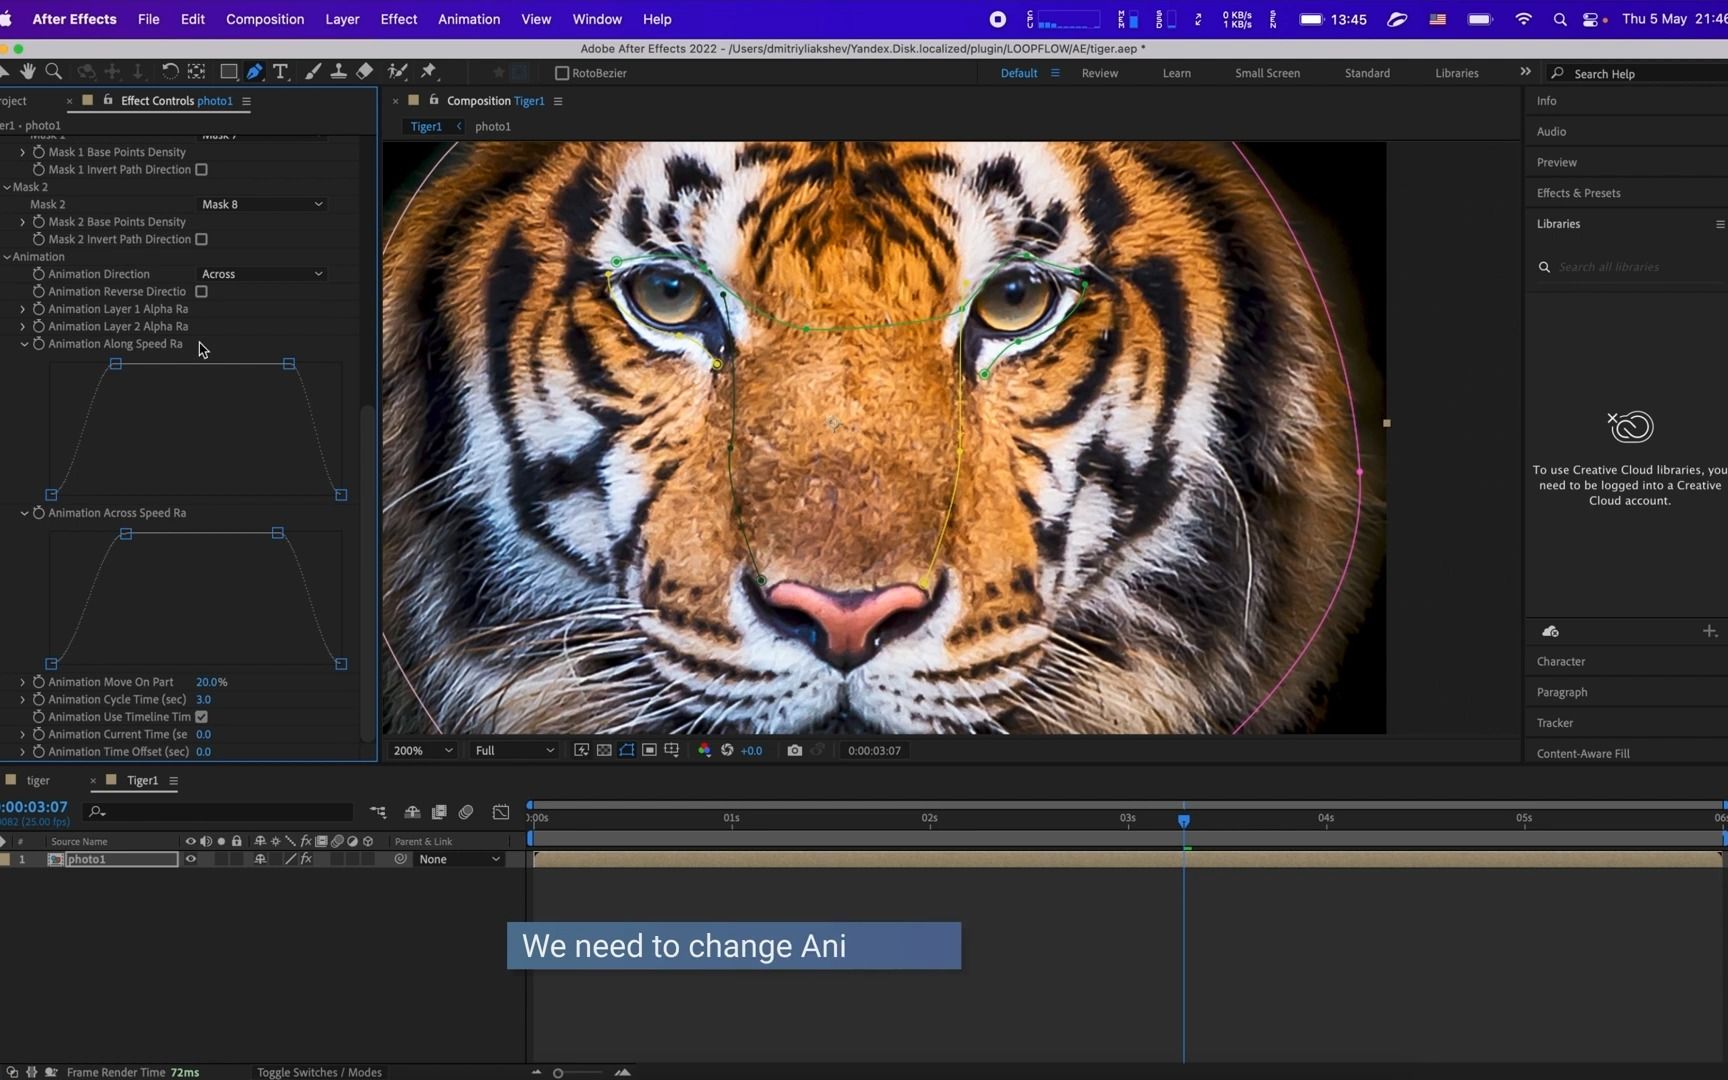1728x1080 pixels.
Task: Click timeline zoom slider handle
Action: point(558,1073)
